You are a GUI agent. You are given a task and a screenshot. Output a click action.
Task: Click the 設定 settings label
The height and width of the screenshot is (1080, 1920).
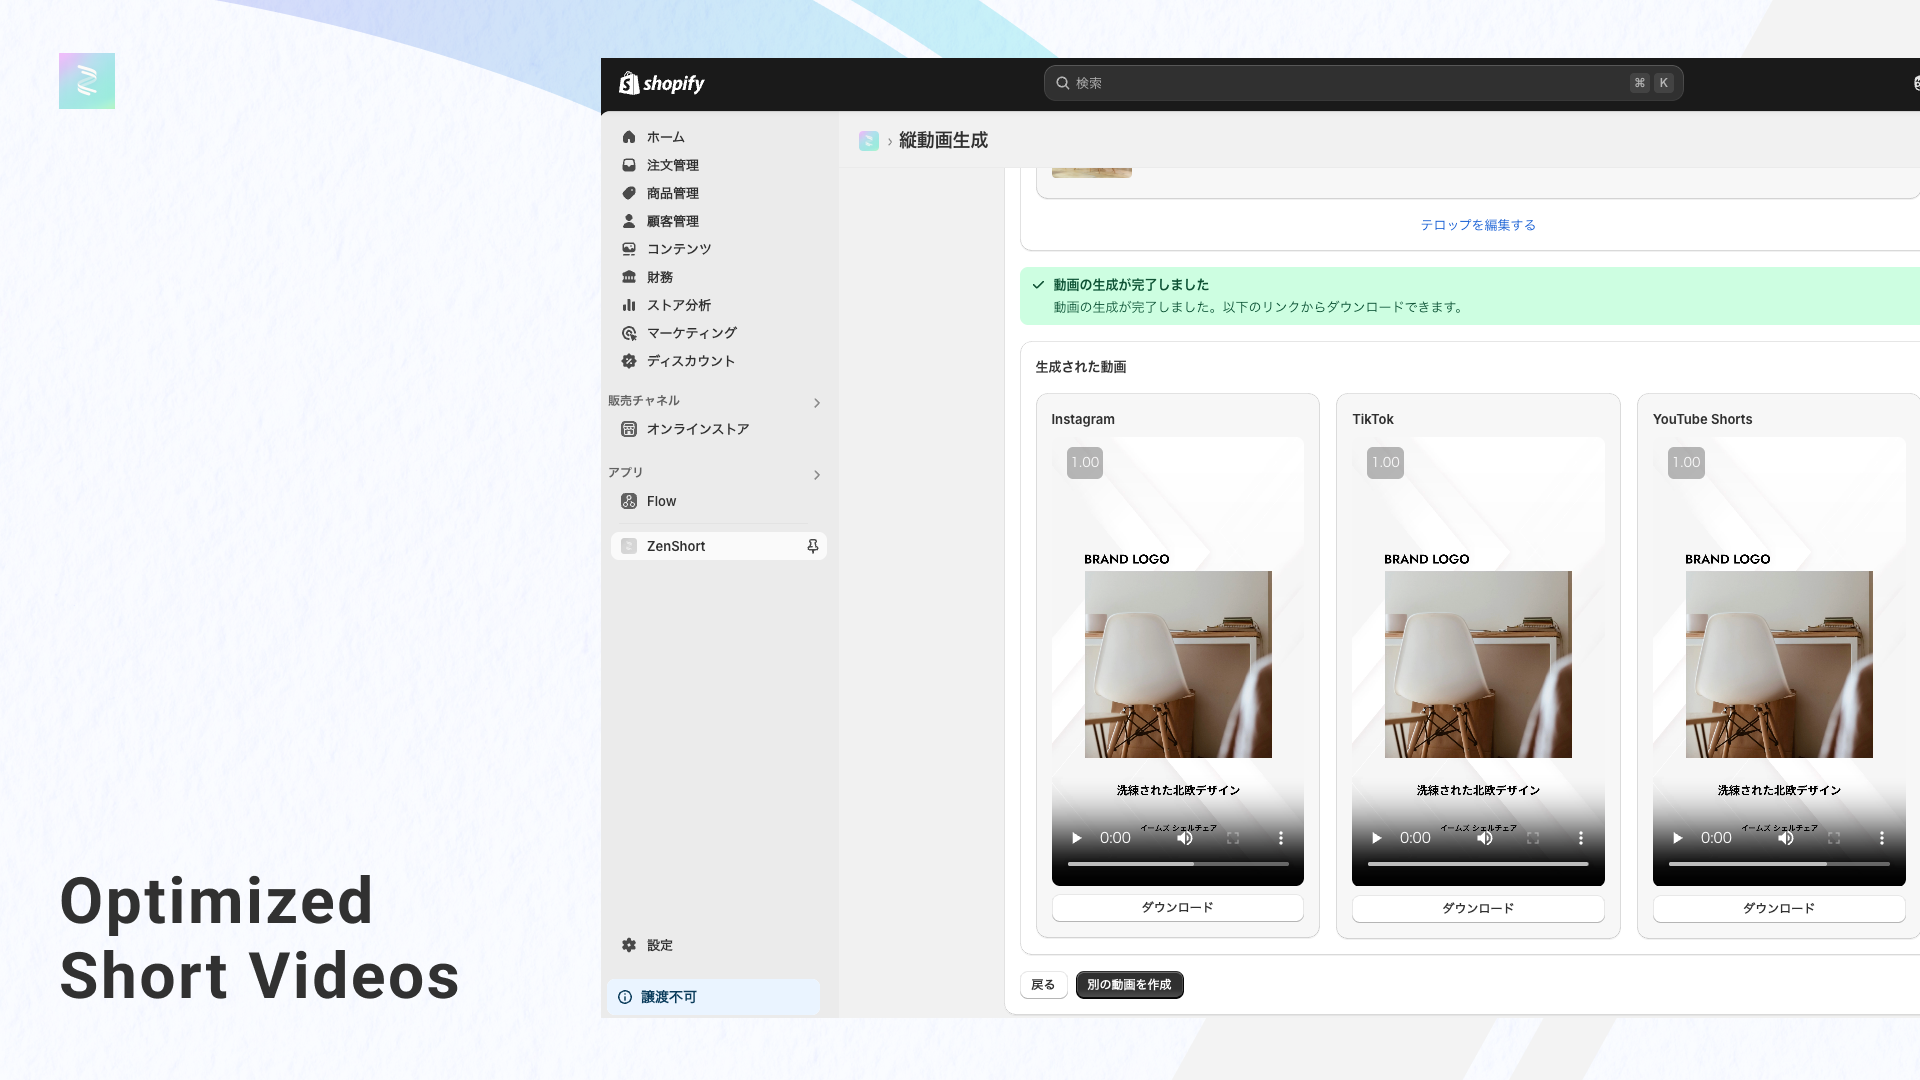click(660, 945)
